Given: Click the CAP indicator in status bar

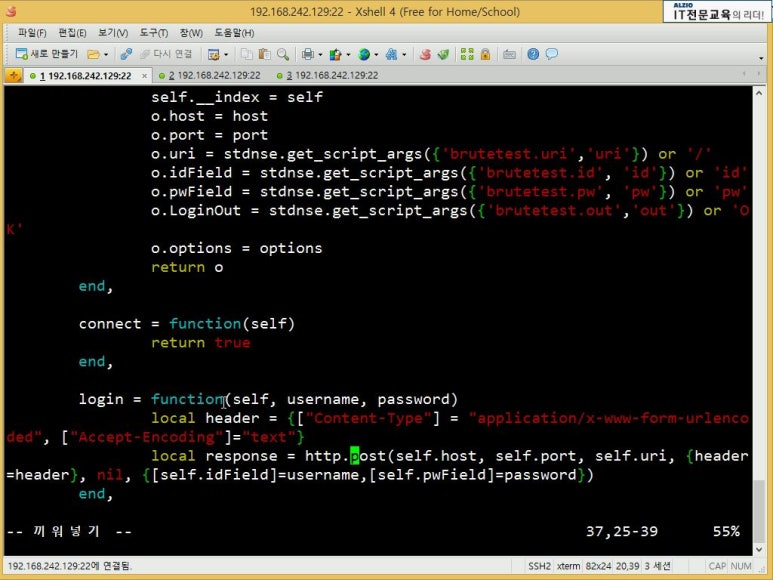Looking at the screenshot, I should (x=717, y=566).
